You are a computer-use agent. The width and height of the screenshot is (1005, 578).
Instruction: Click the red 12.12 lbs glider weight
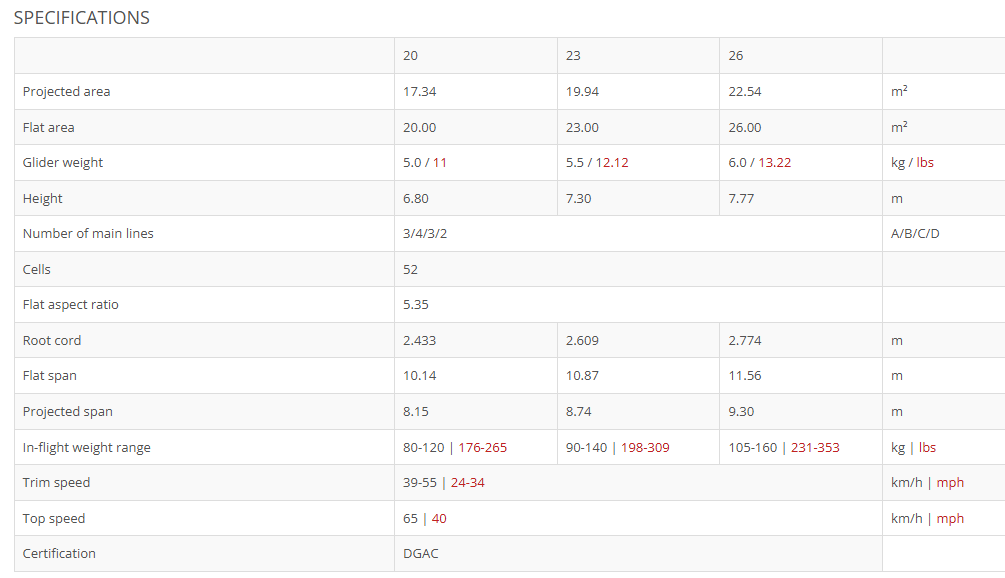click(x=612, y=163)
